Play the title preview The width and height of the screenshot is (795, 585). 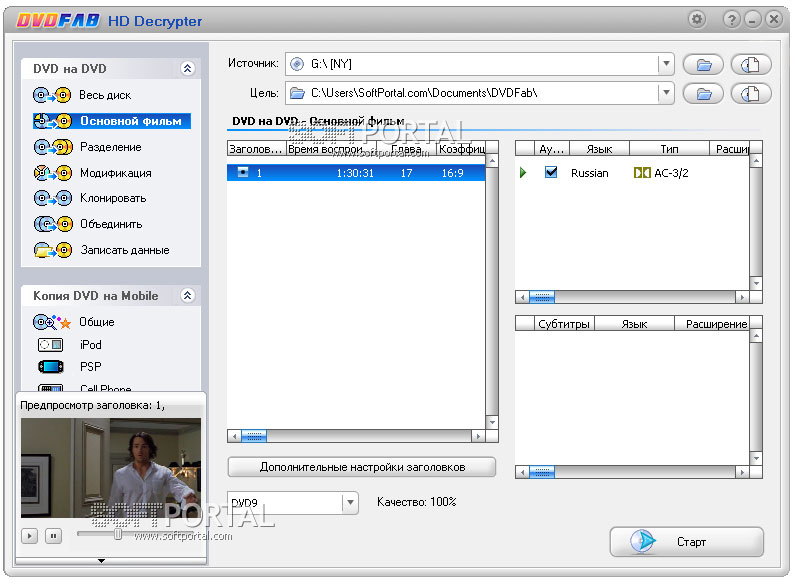click(29, 535)
